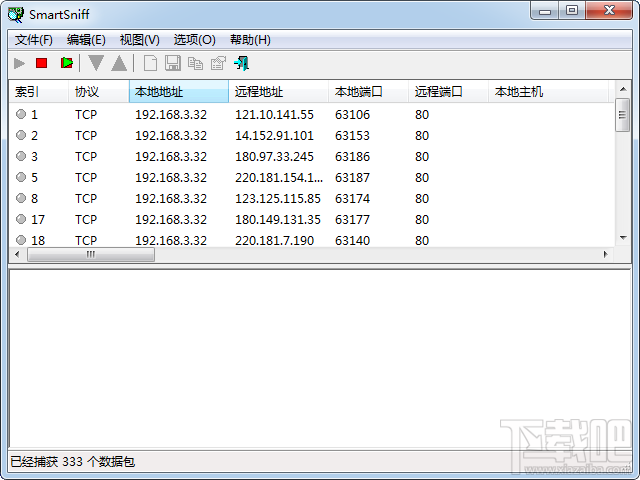Click the vertical scrollbar up arrow
The width and height of the screenshot is (640, 480).
pyautogui.click(x=623, y=89)
